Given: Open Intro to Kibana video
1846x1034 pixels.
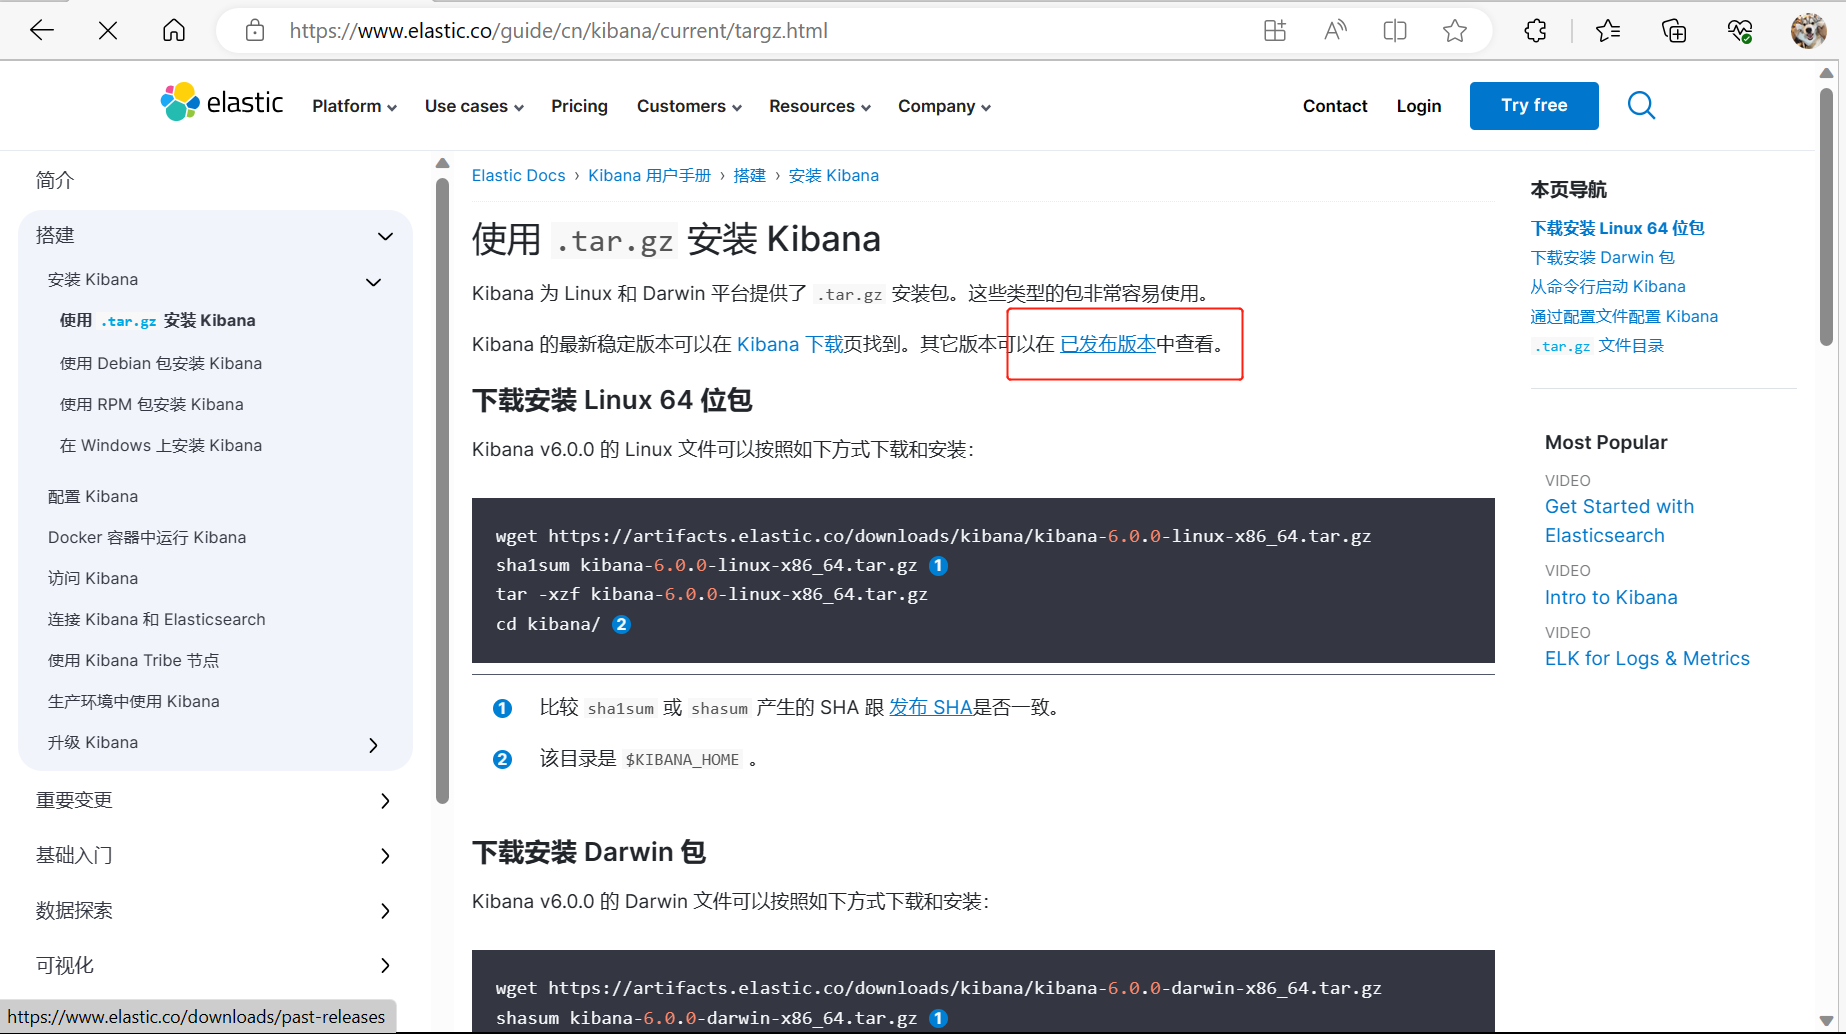Looking at the screenshot, I should [x=1611, y=598].
